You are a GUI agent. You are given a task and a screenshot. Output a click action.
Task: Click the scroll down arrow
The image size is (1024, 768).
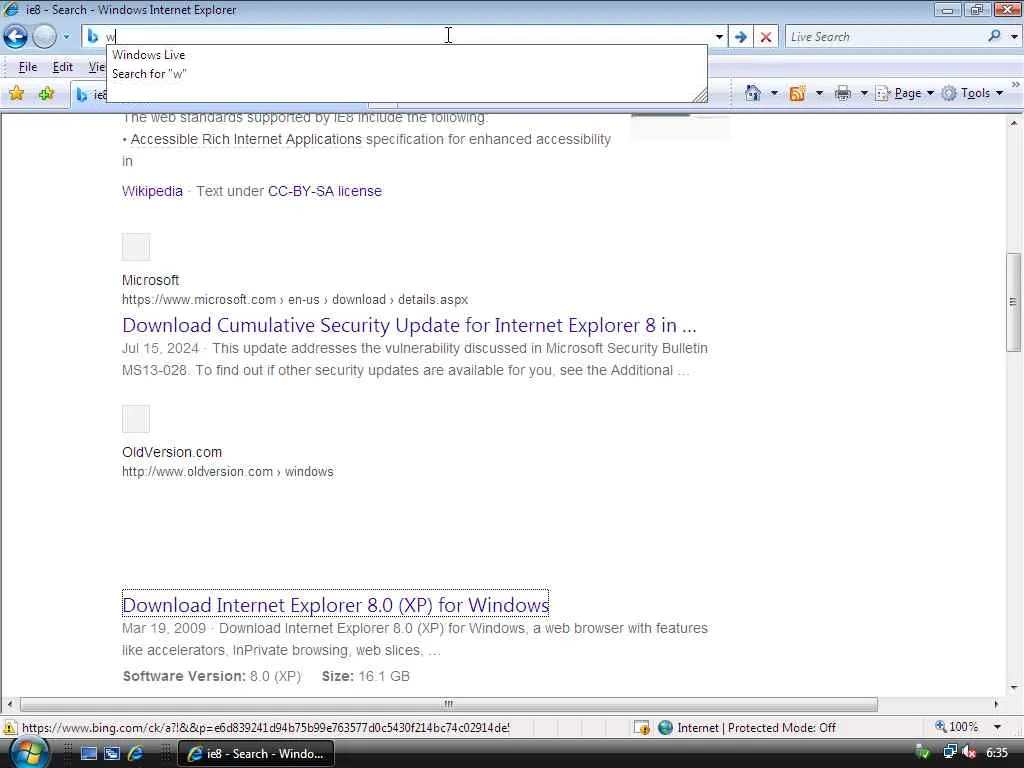[x=1014, y=688]
